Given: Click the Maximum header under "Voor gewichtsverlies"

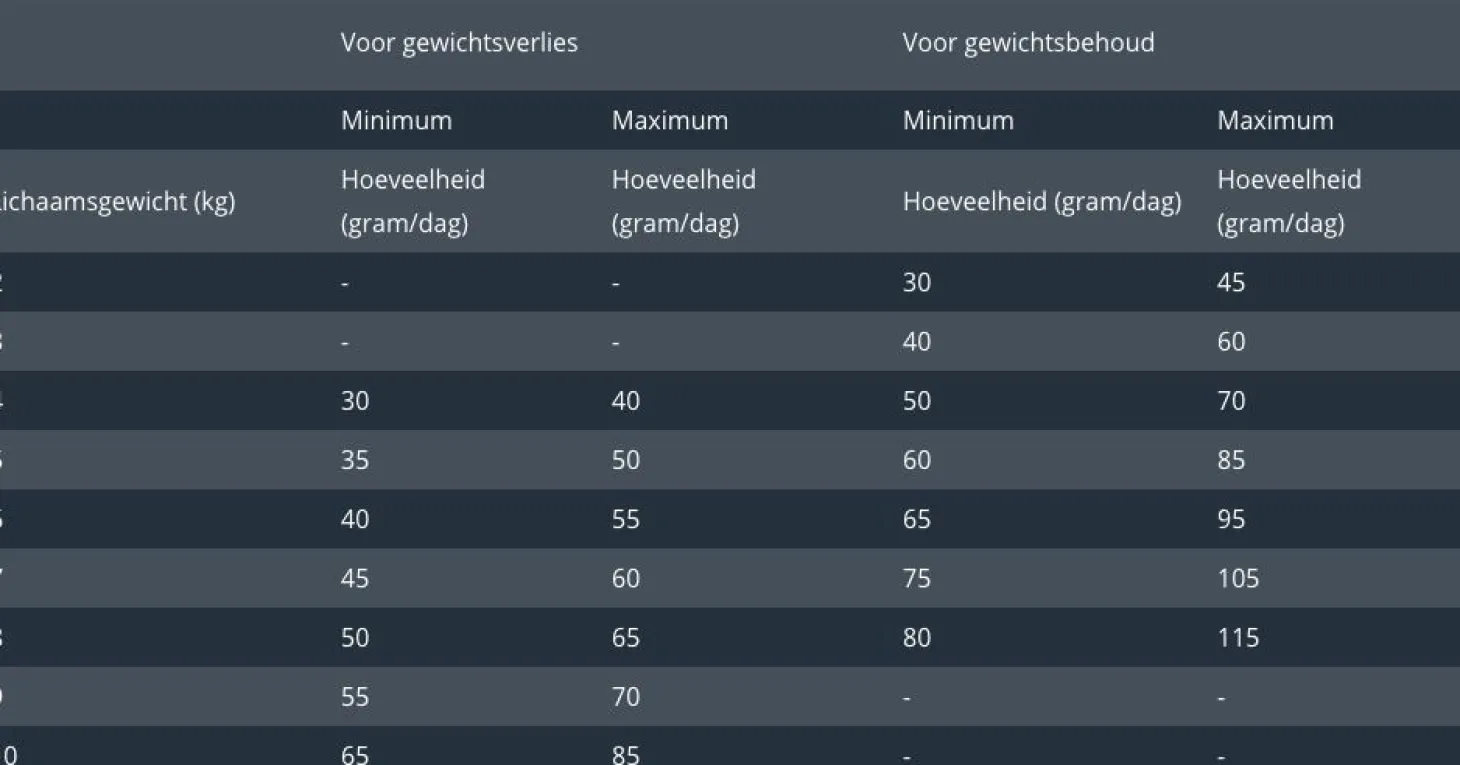Looking at the screenshot, I should tap(669, 121).
